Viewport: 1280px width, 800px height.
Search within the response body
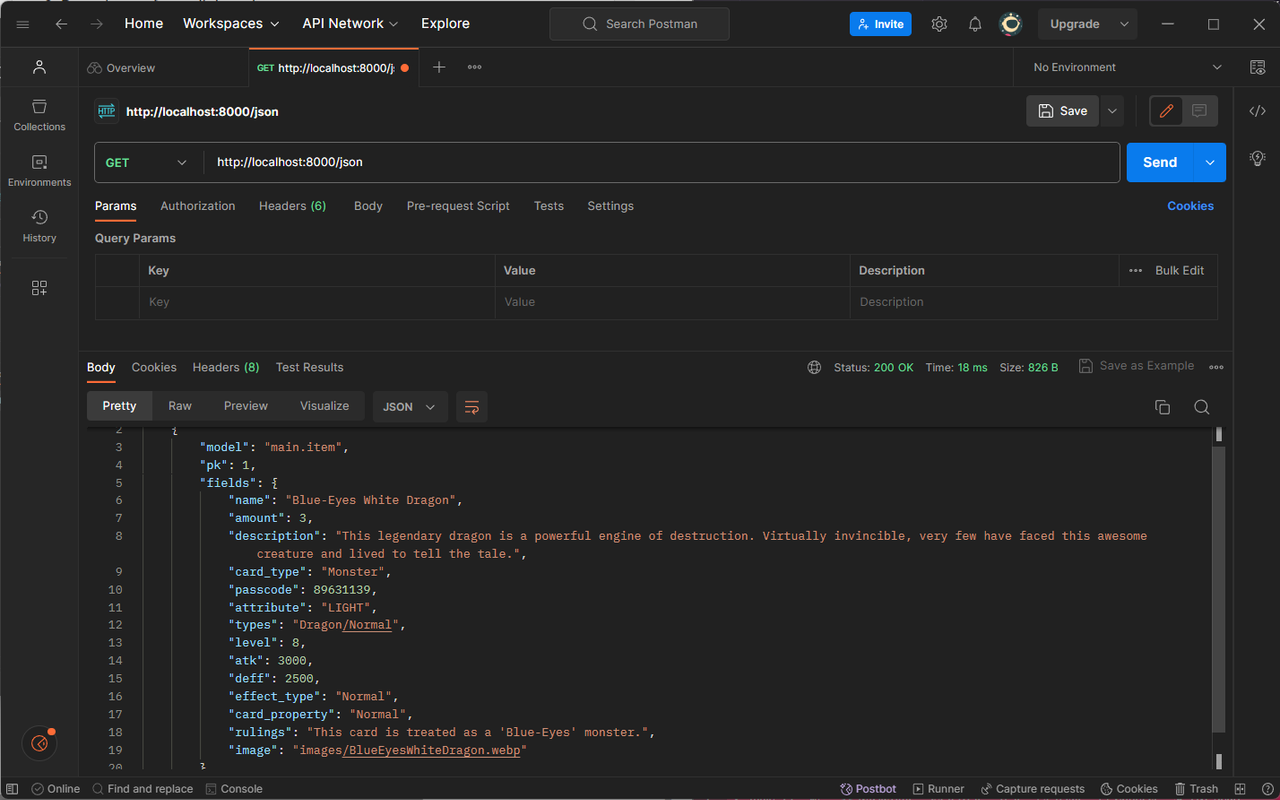tap(1202, 407)
